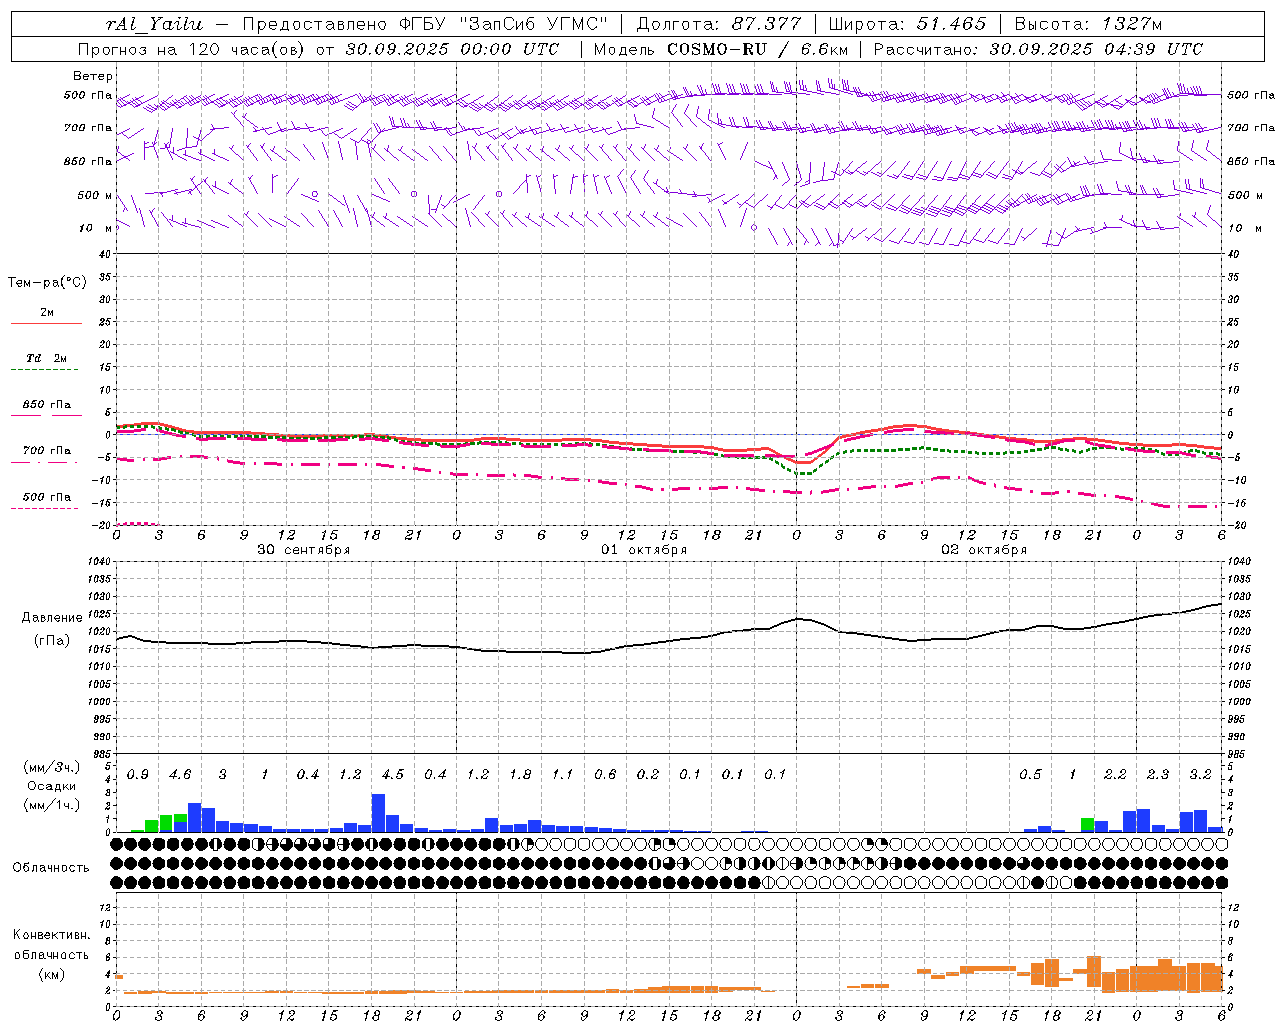
Task: Click the "Широта: 51.465" latitude value
Action: 907,25
